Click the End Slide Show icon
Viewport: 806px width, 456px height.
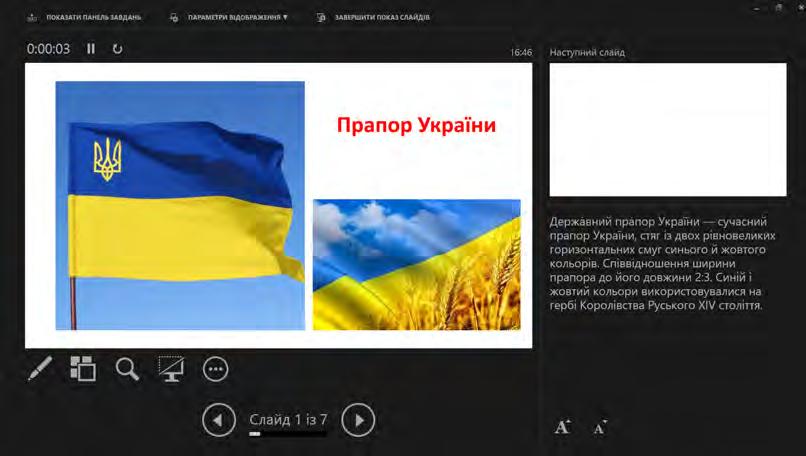pyautogui.click(x=321, y=17)
